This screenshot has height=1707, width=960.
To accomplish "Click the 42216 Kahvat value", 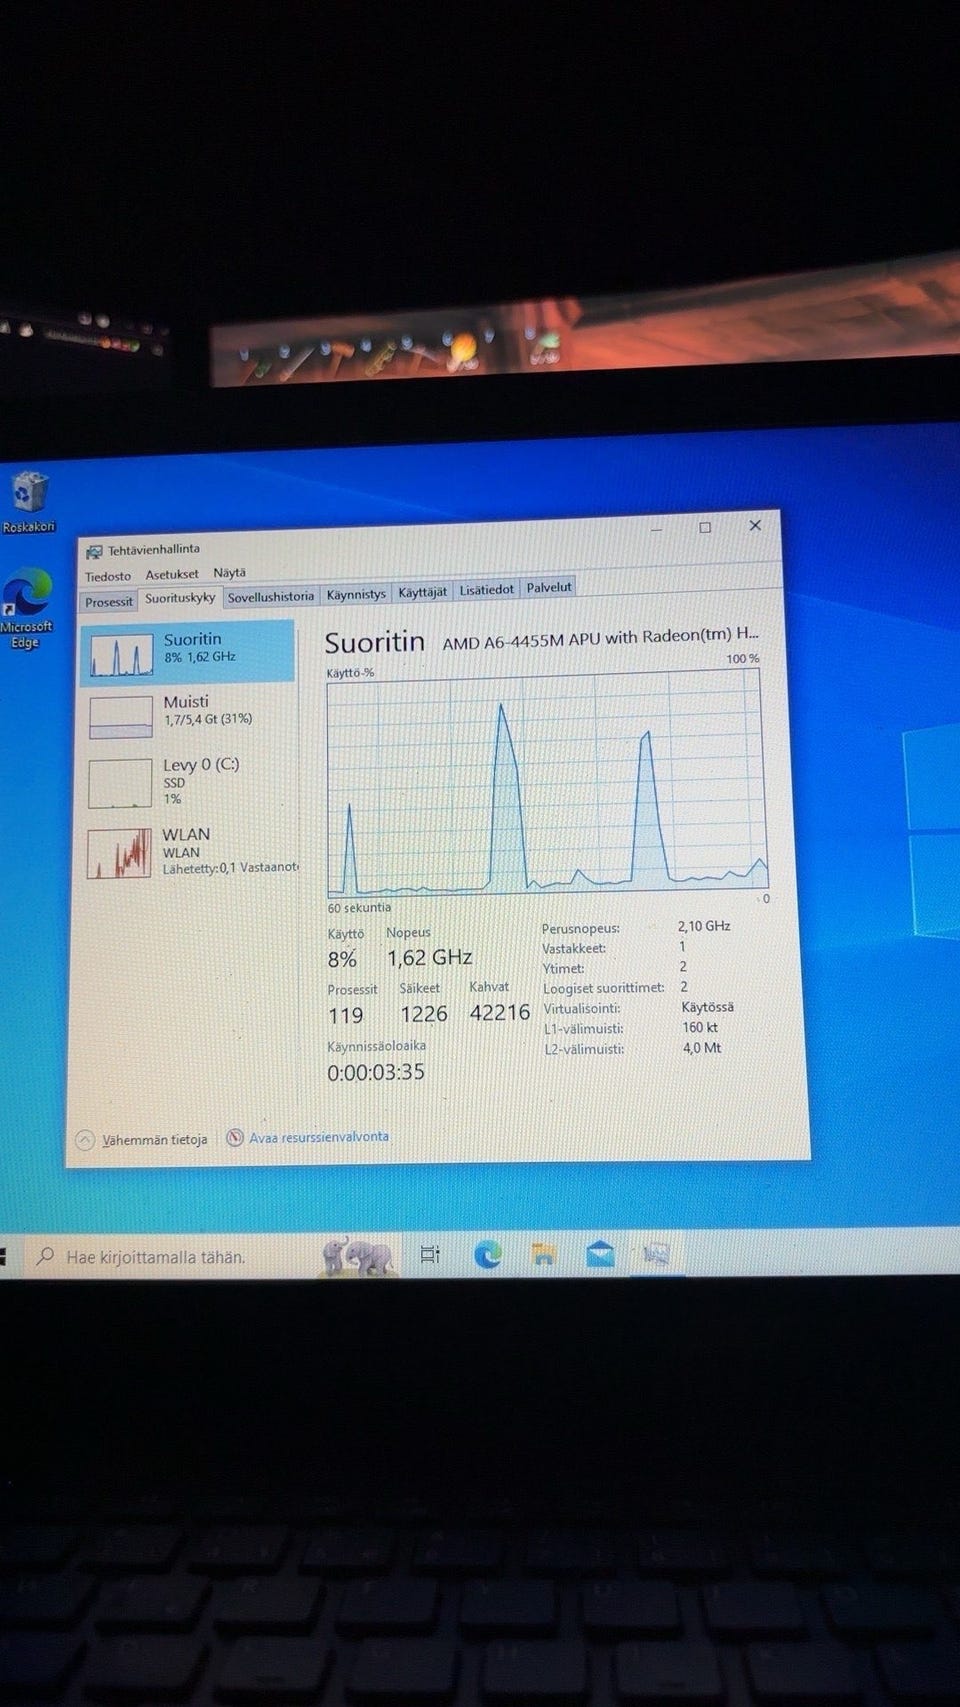I will pos(499,1013).
